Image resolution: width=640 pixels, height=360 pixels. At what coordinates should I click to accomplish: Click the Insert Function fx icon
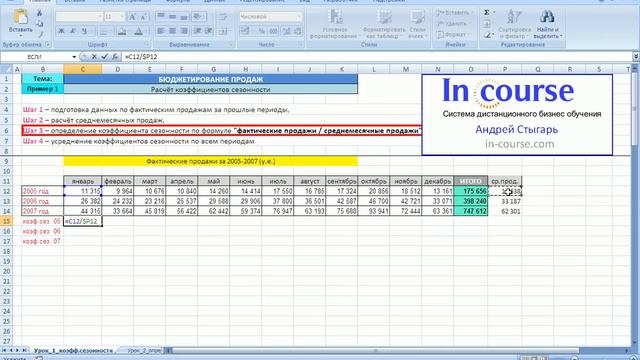(x=115, y=57)
